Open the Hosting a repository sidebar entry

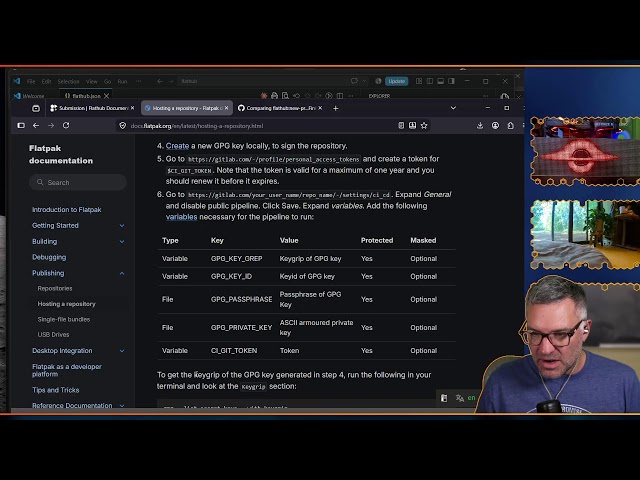click(x=67, y=304)
